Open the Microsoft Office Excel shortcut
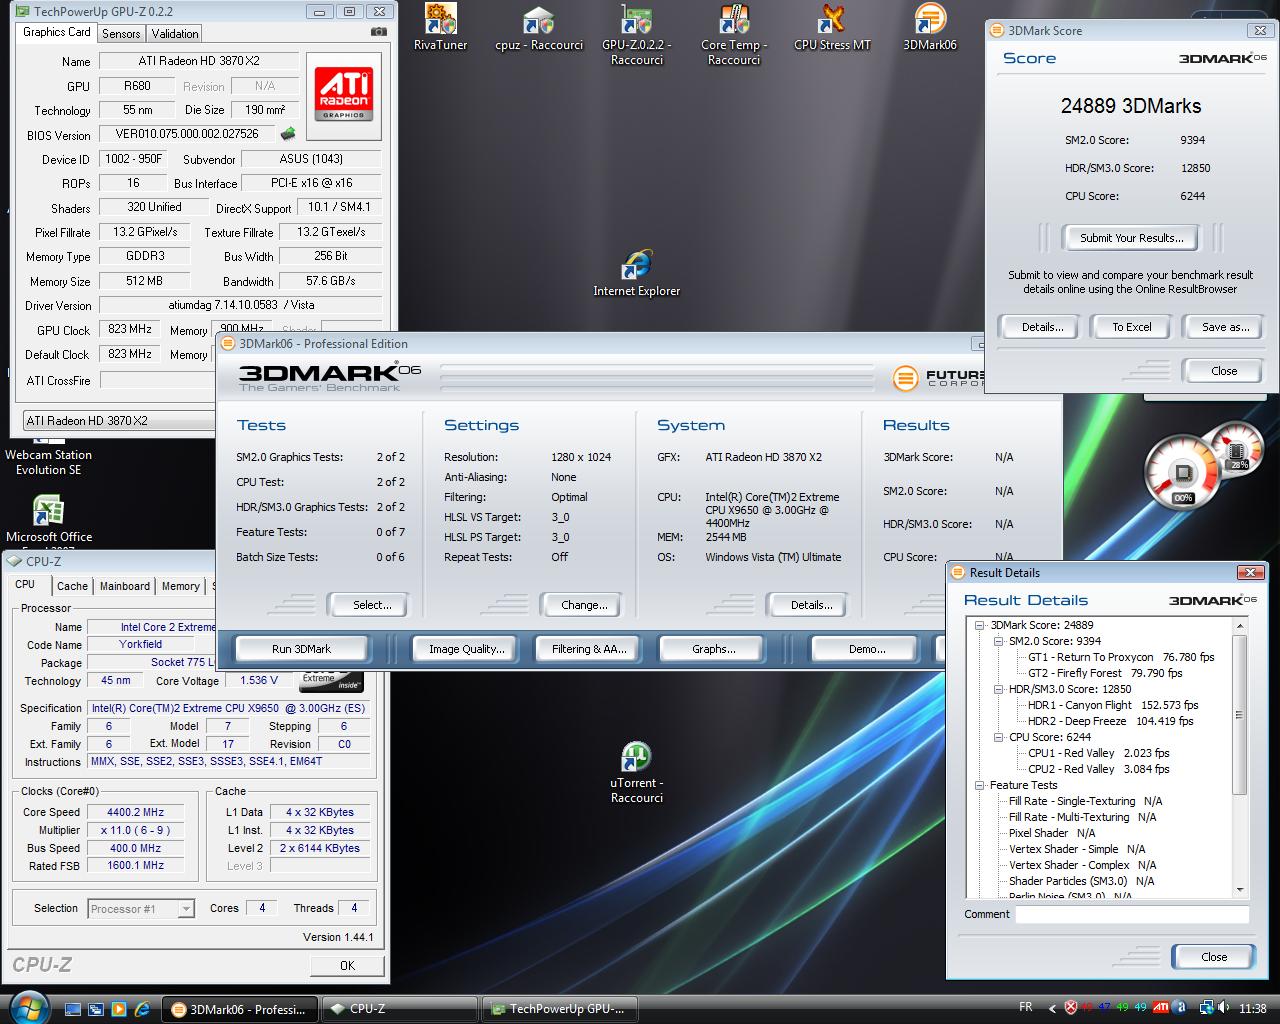The height and width of the screenshot is (1024, 1280). click(49, 520)
